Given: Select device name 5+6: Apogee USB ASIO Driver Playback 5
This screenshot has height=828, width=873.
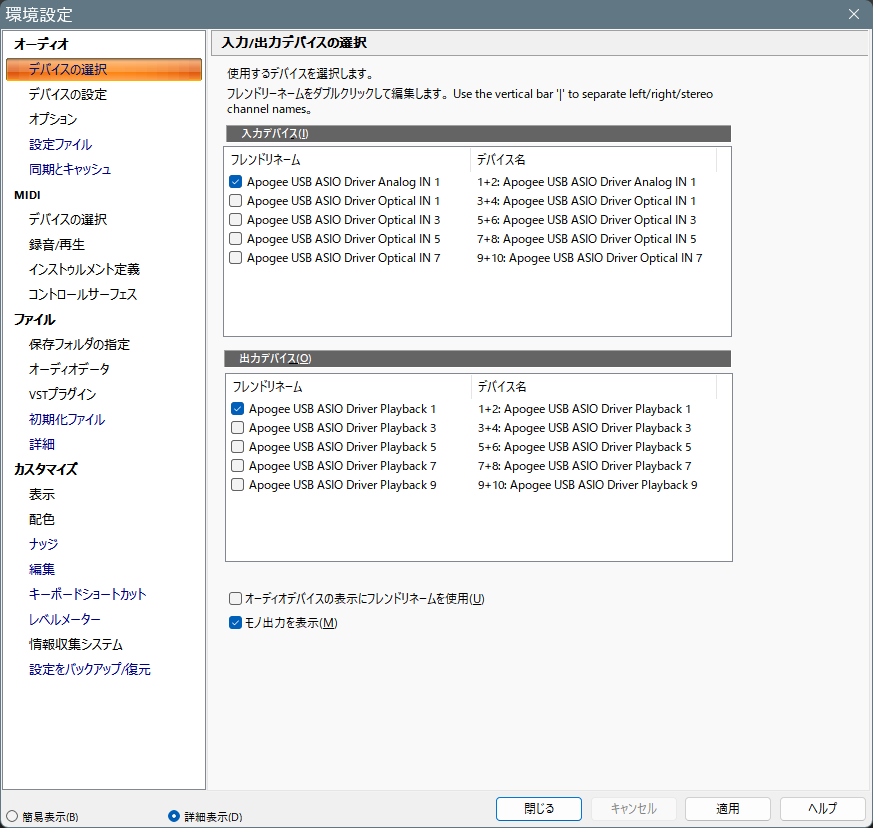Looking at the screenshot, I should tap(585, 447).
